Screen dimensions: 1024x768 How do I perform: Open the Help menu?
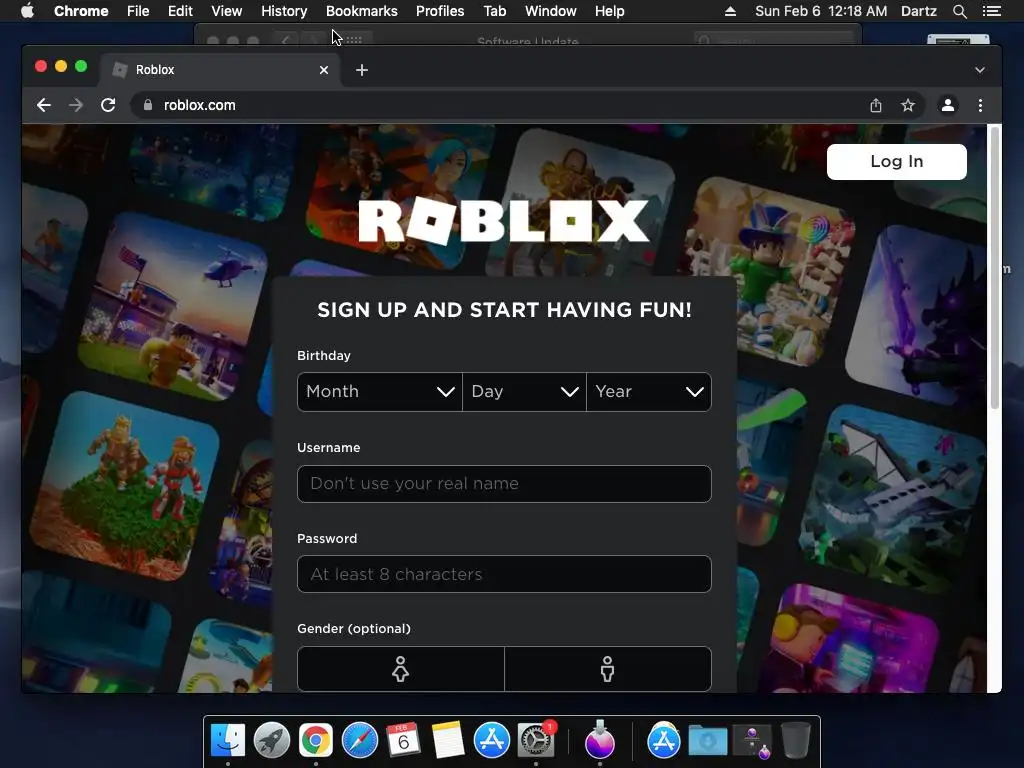(609, 11)
